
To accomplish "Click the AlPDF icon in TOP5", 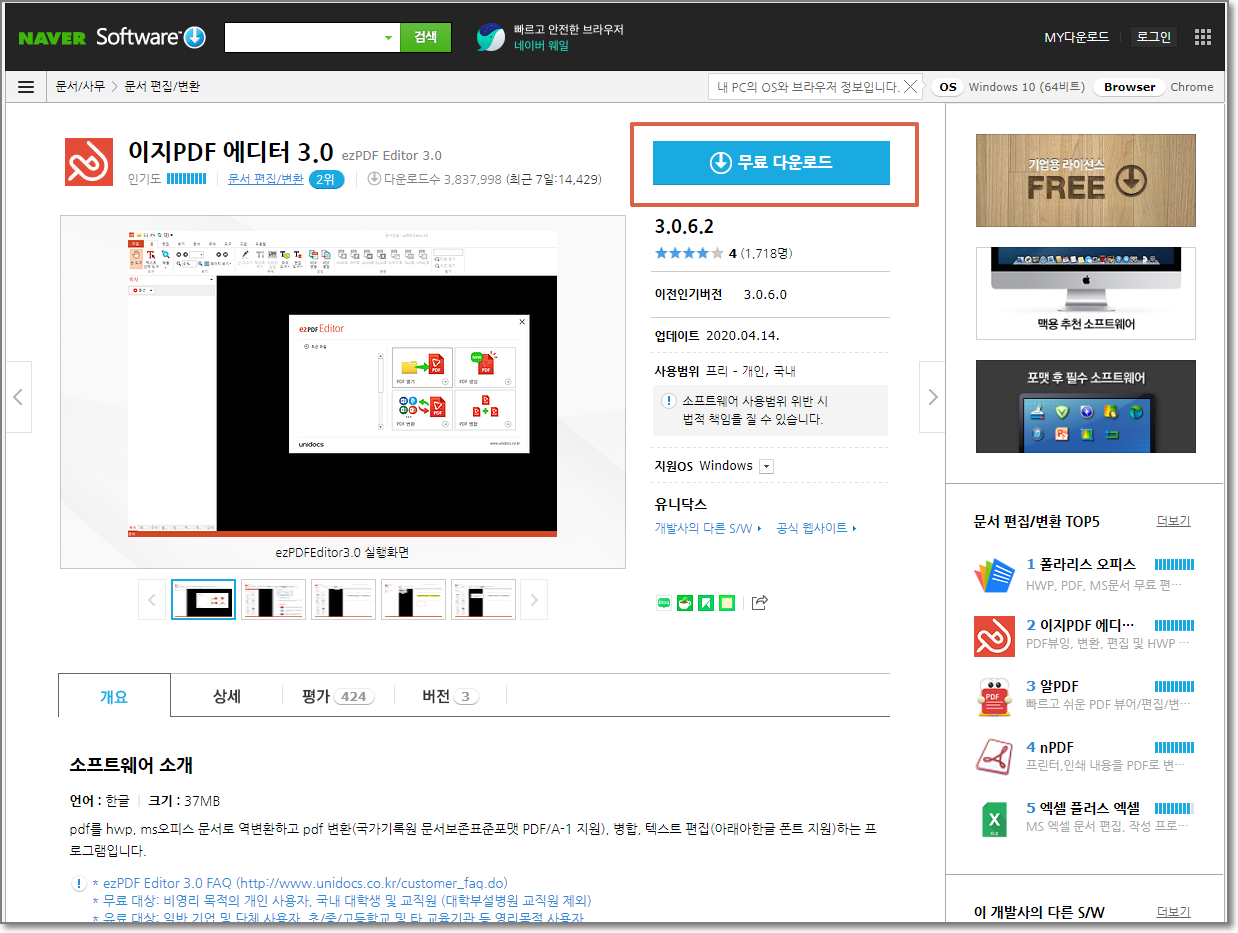I will (994, 697).
